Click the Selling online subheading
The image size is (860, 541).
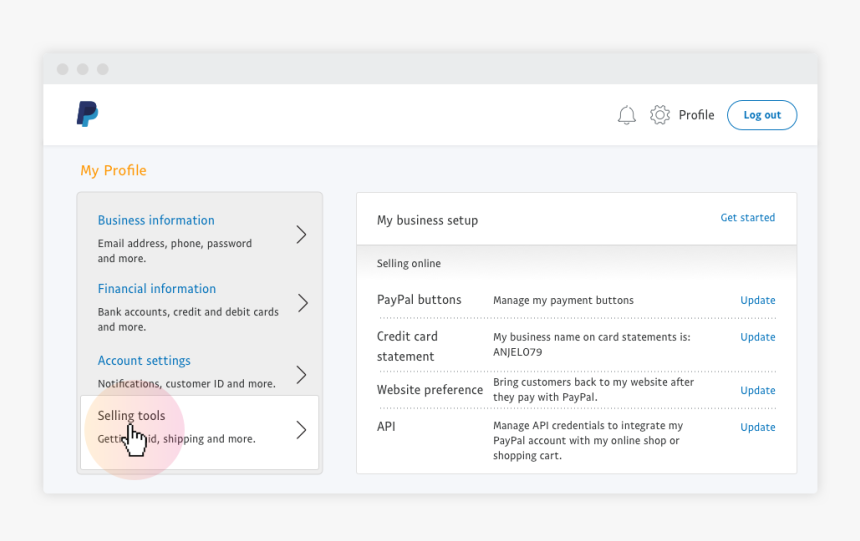(x=409, y=263)
